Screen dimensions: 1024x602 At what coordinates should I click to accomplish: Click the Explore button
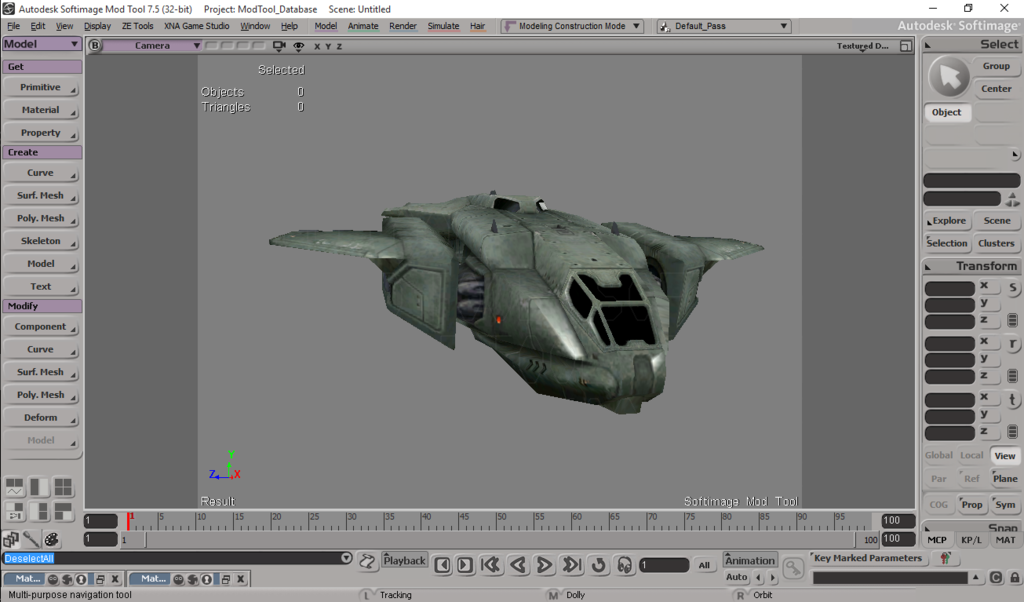point(948,221)
